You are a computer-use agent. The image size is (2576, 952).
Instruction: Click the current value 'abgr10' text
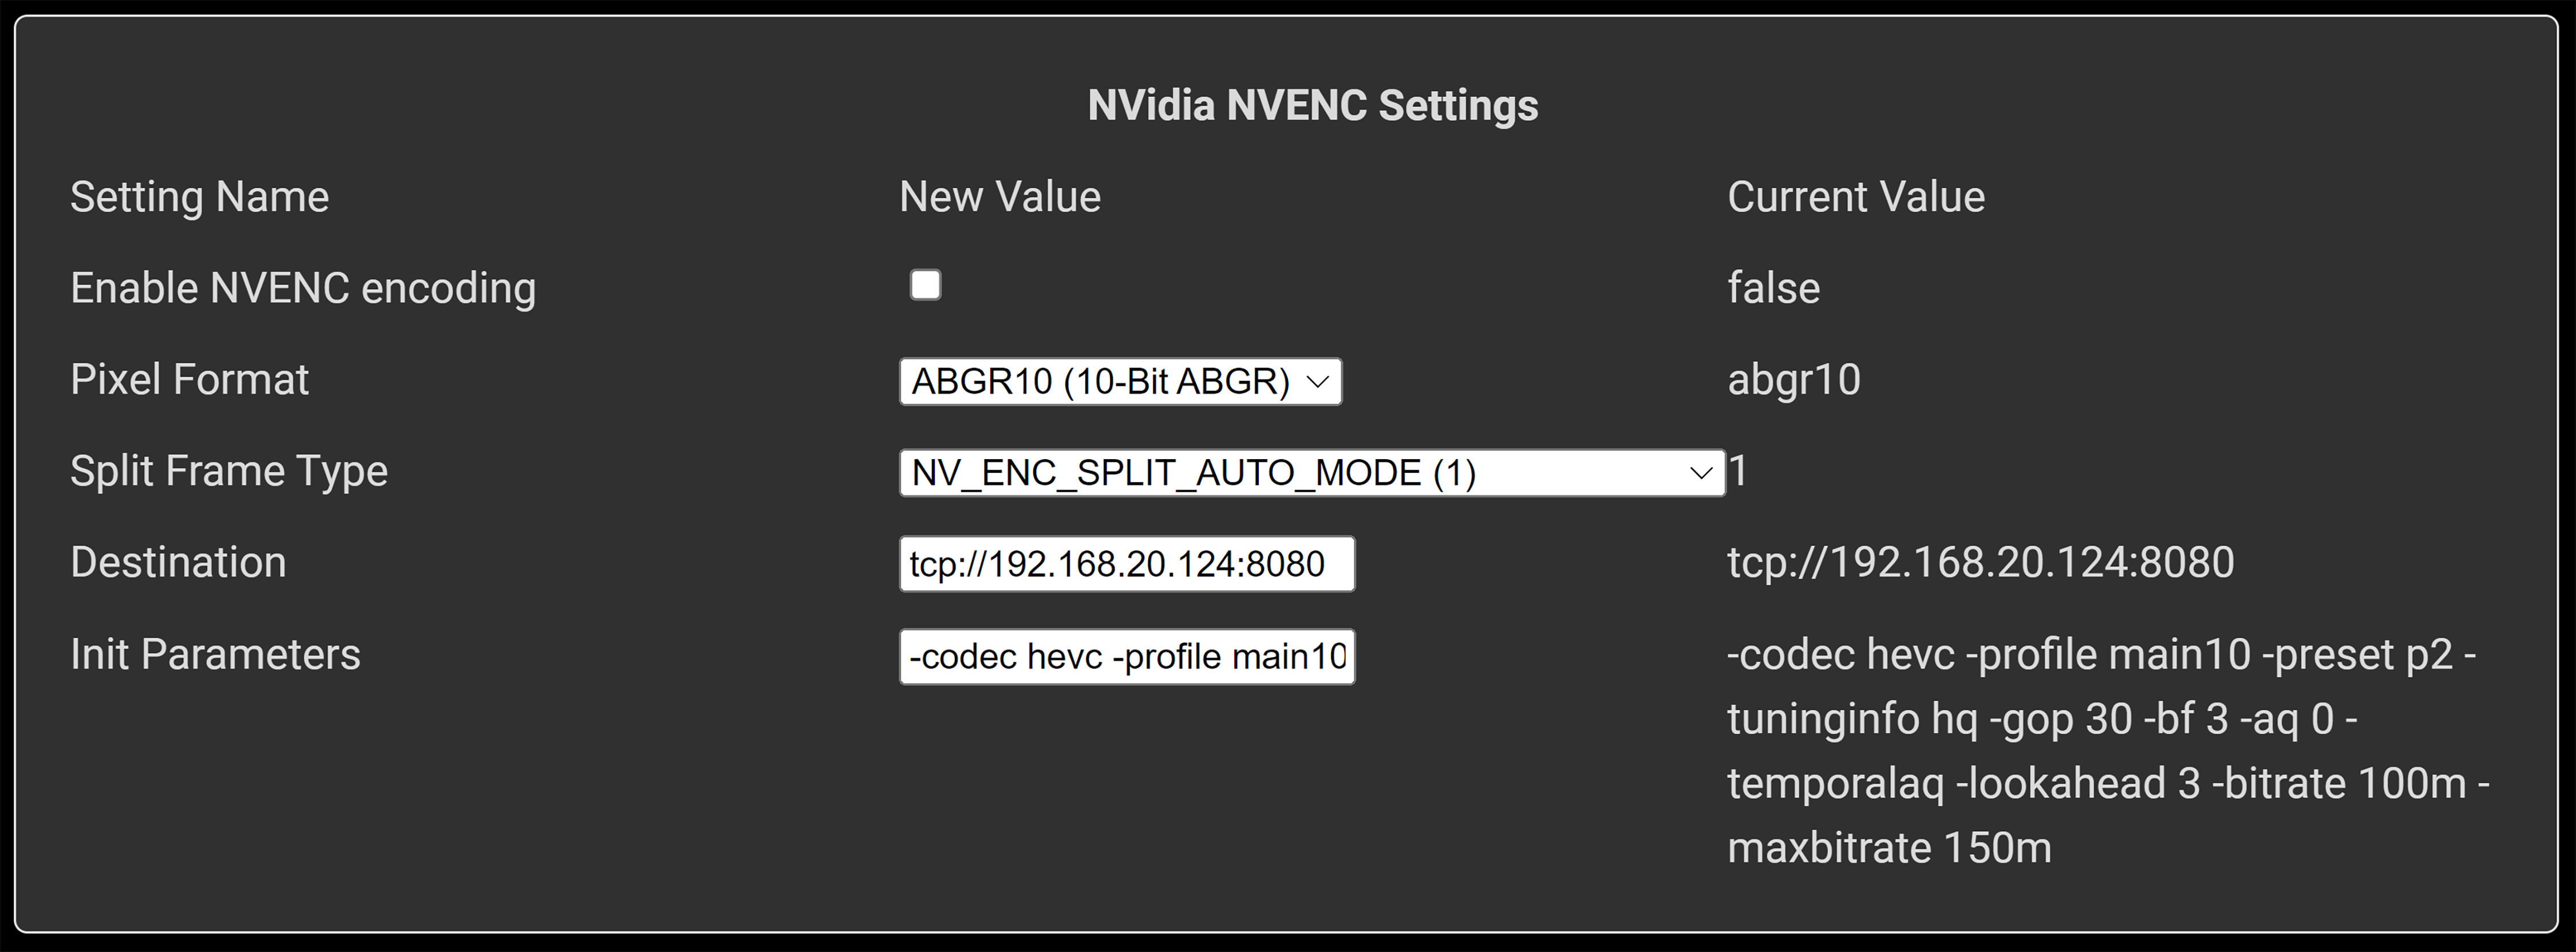coord(1794,380)
